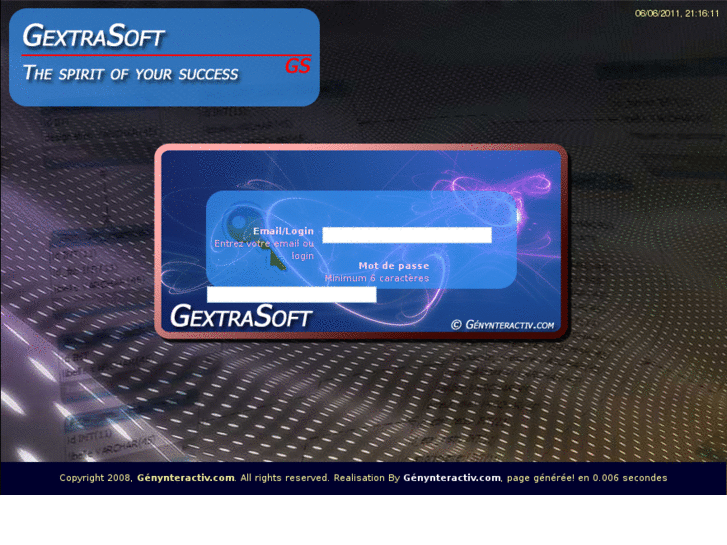
Task: Click the key icon in login box
Action: [x=254, y=237]
